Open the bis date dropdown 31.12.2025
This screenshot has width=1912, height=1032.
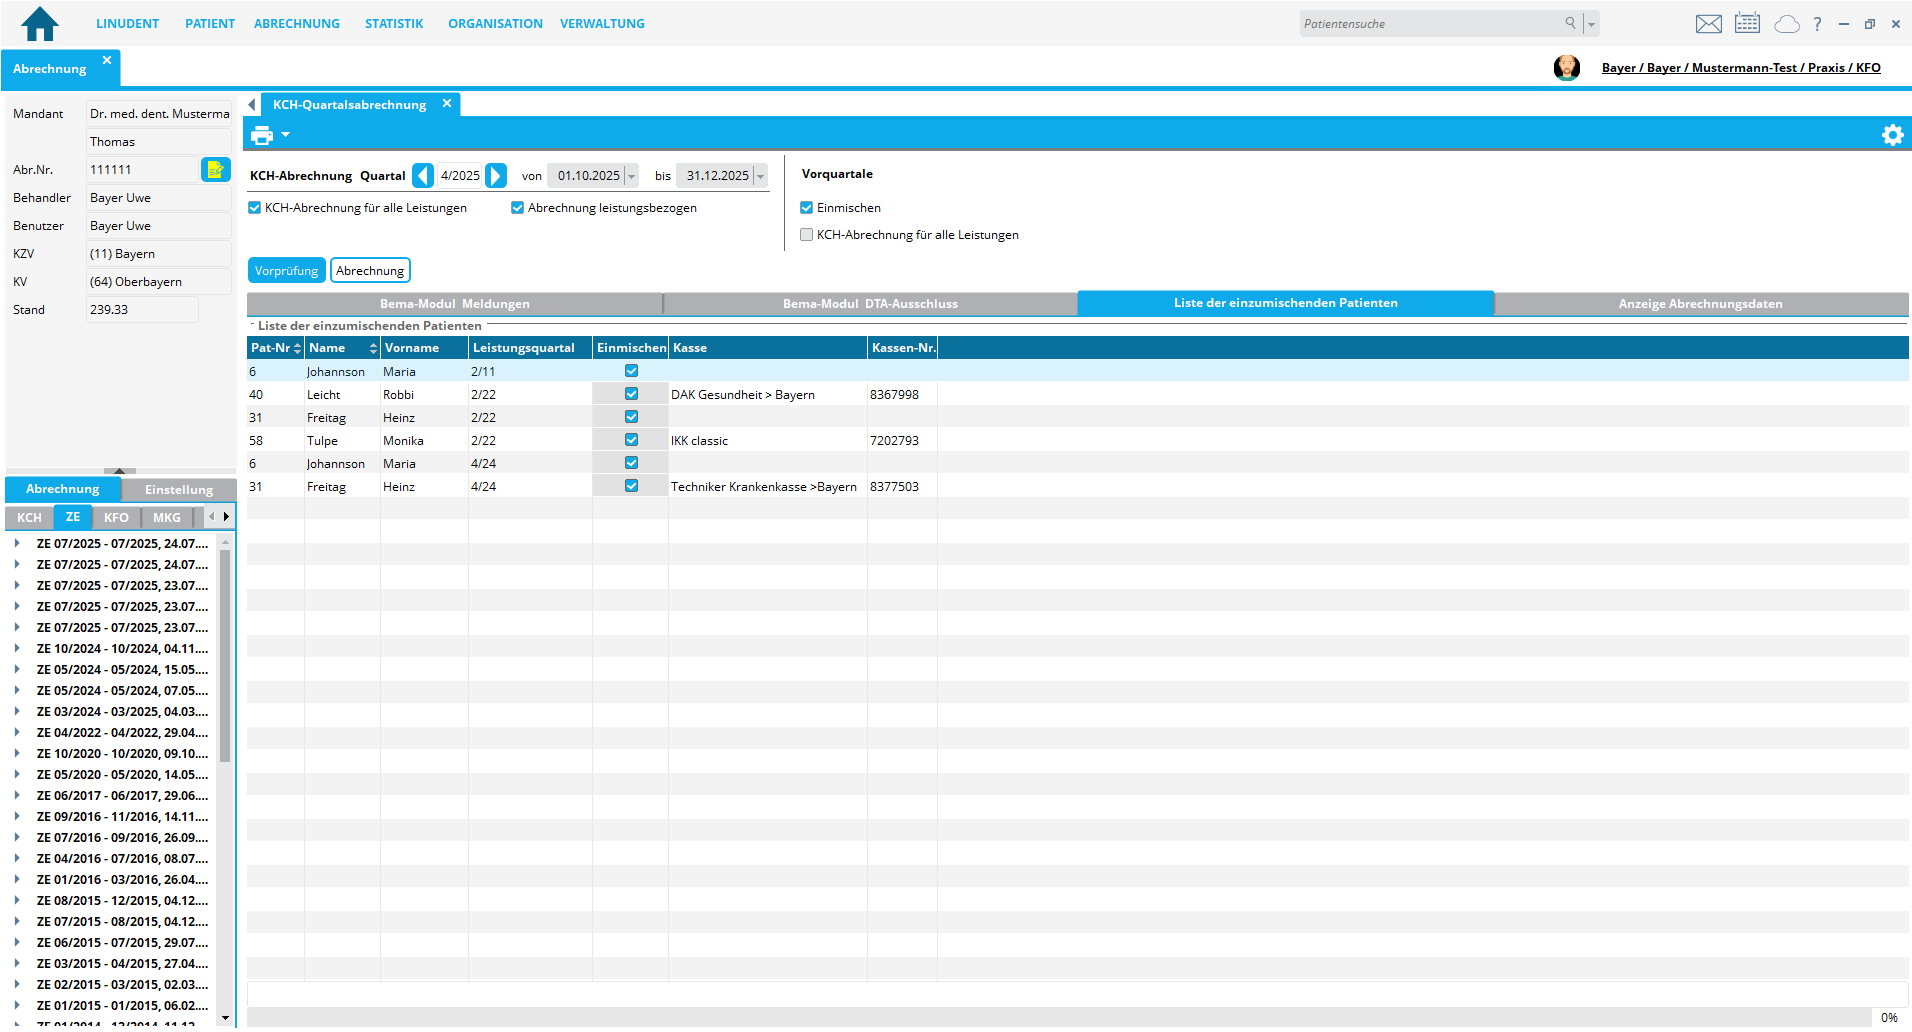click(760, 177)
